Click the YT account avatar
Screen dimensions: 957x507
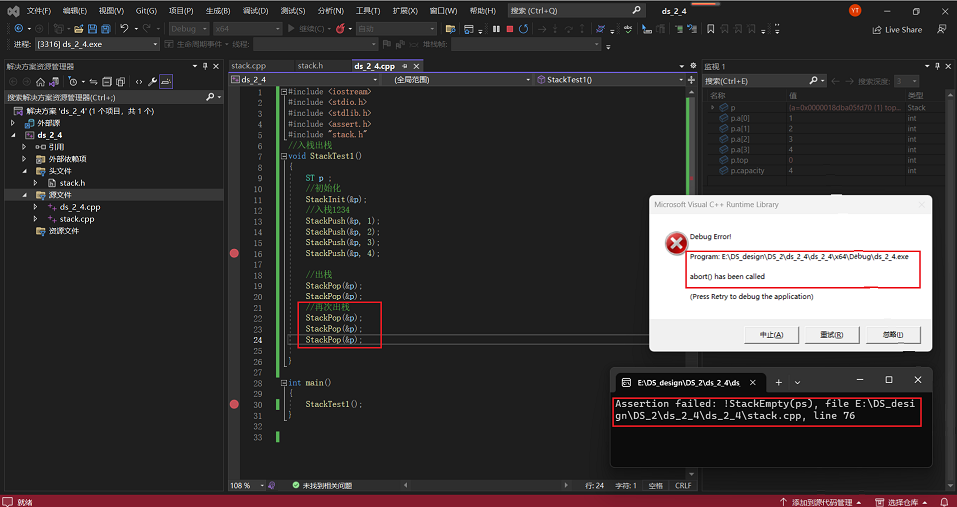point(855,10)
